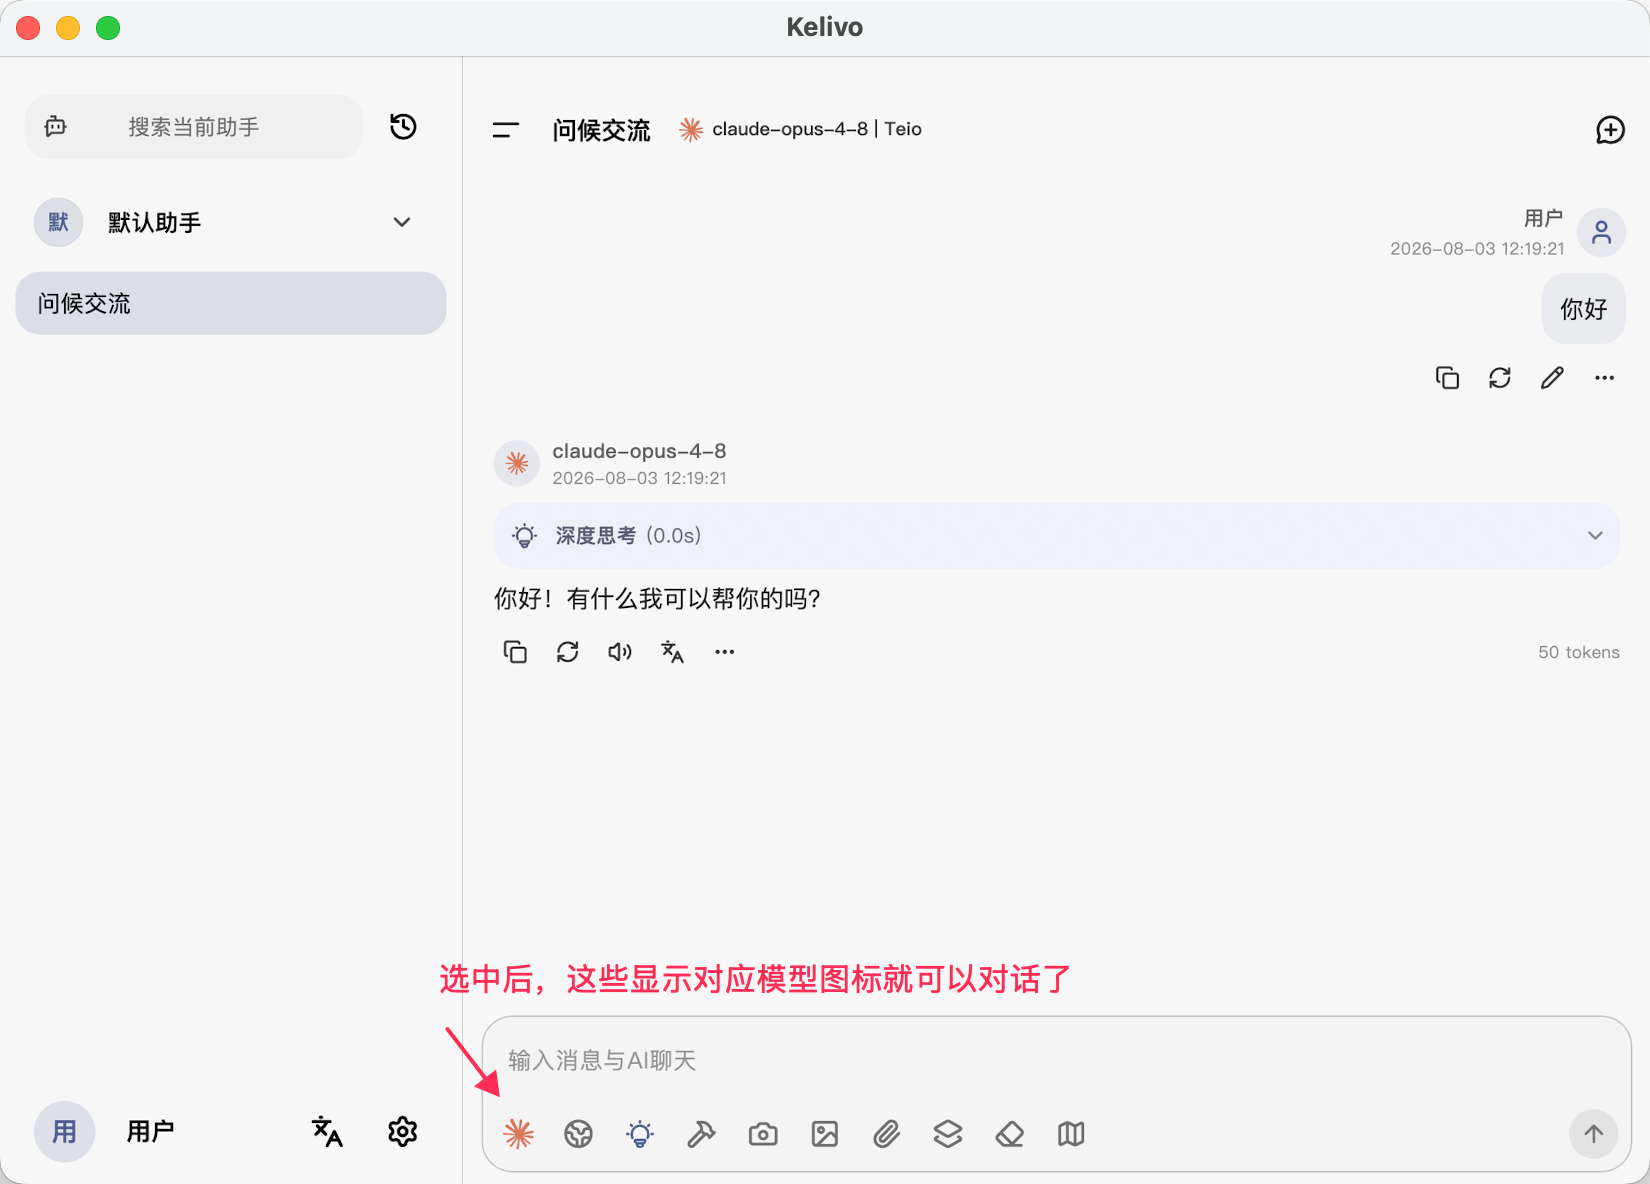This screenshot has height=1184, width=1650.
Task: Click the 问候交流 chat title in header
Action: 602,130
